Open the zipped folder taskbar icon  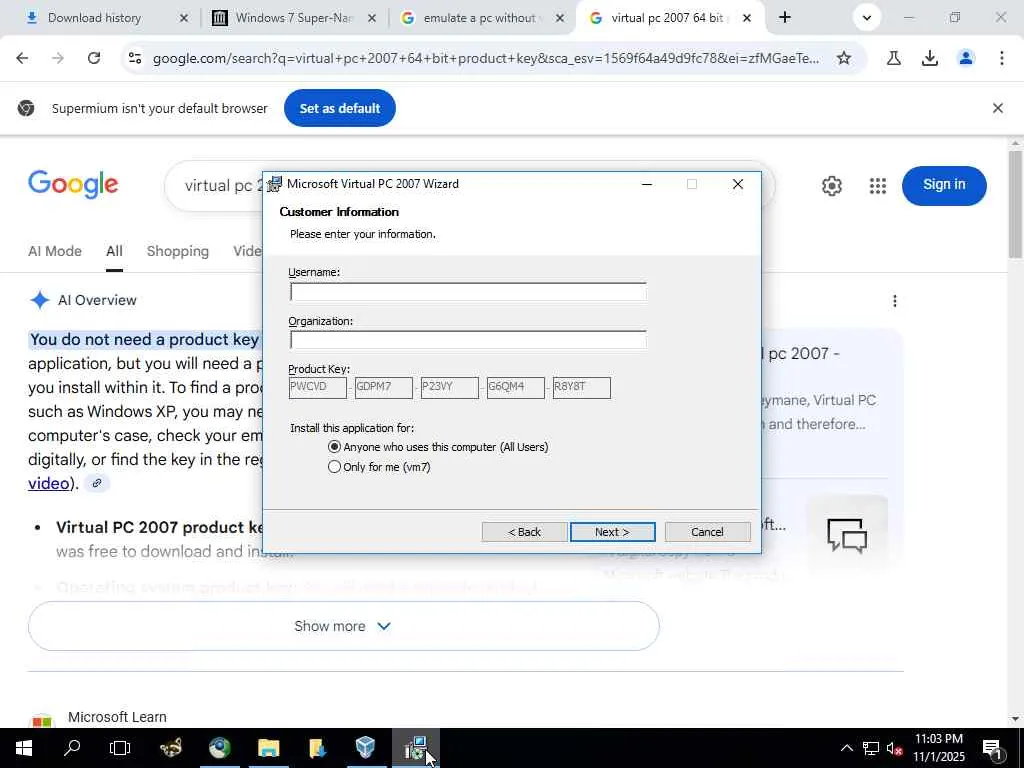(x=317, y=748)
